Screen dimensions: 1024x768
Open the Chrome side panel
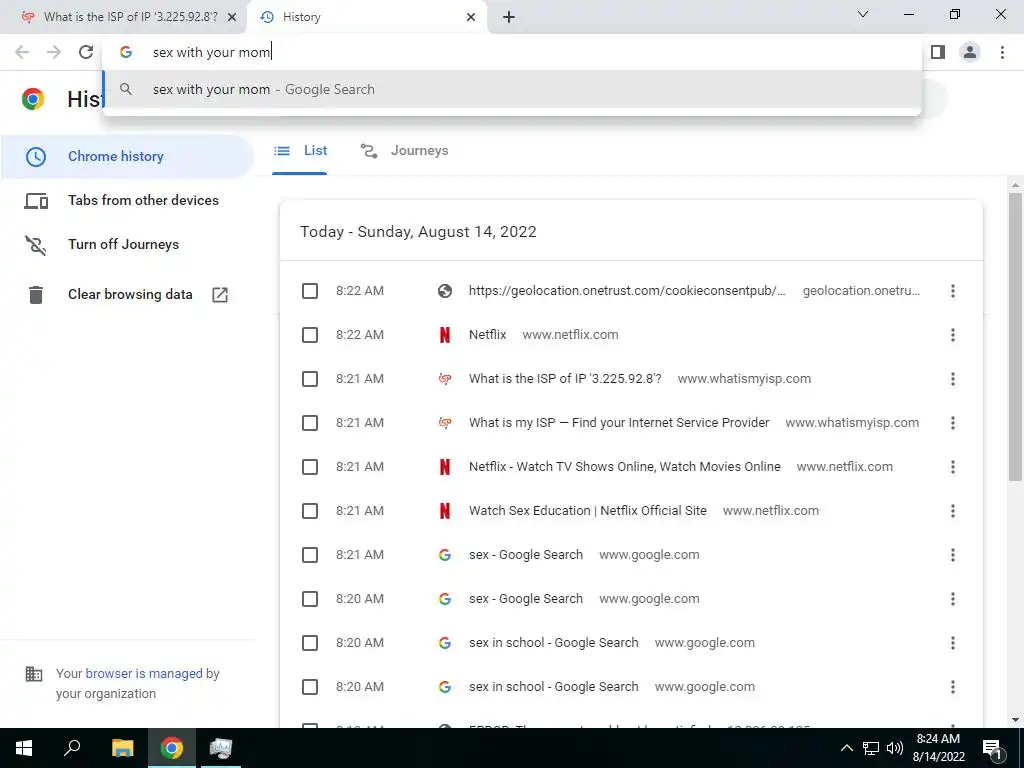pyautogui.click(x=938, y=52)
